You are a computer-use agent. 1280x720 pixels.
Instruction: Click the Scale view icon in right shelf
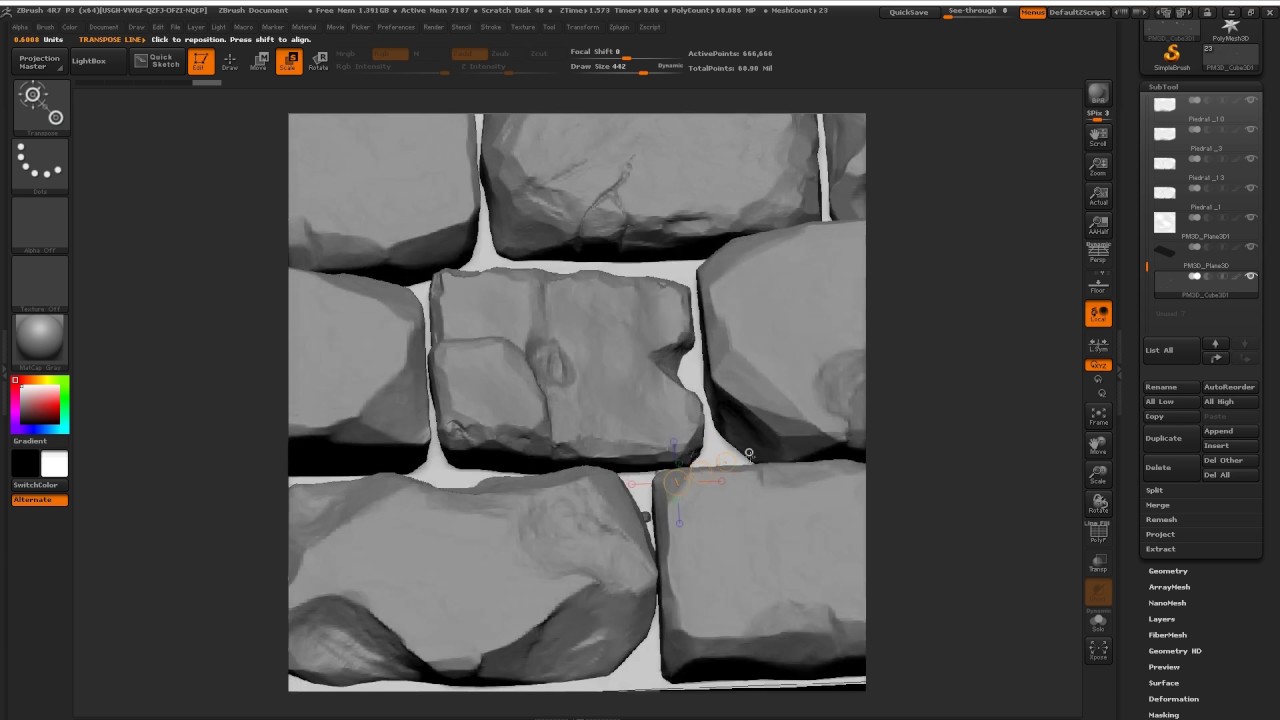coord(1098,474)
